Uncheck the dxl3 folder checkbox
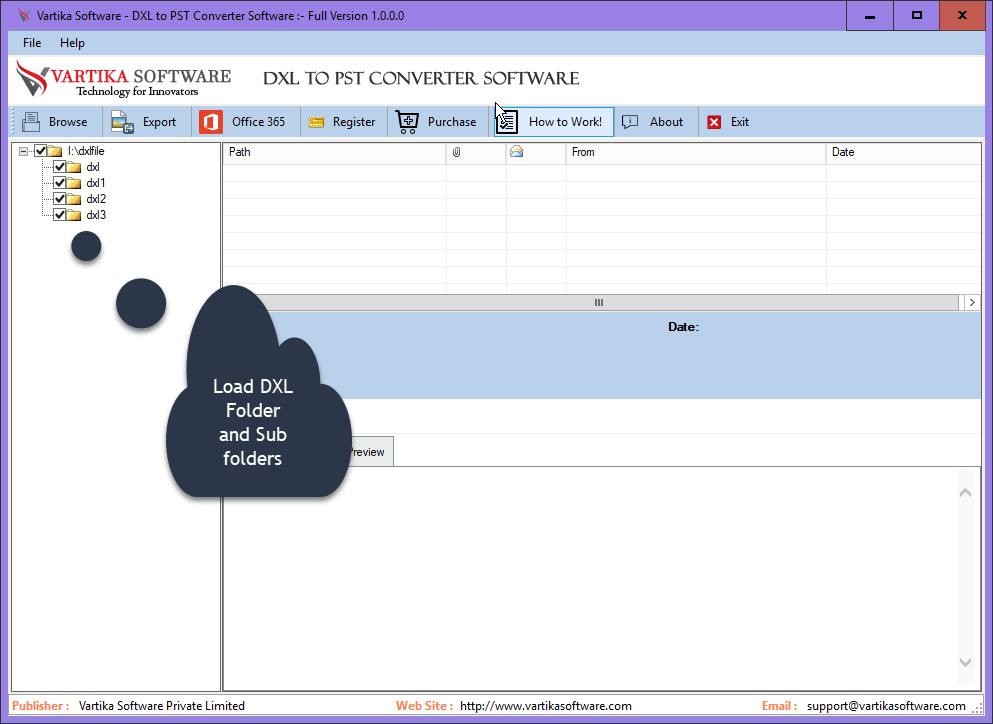This screenshot has width=993, height=724. (60, 215)
